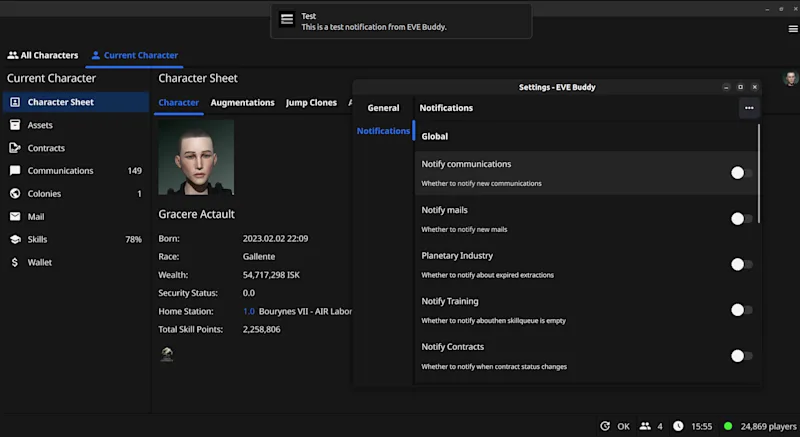Select the Jump Clones tab
This screenshot has height=437, width=800.
[311, 102]
